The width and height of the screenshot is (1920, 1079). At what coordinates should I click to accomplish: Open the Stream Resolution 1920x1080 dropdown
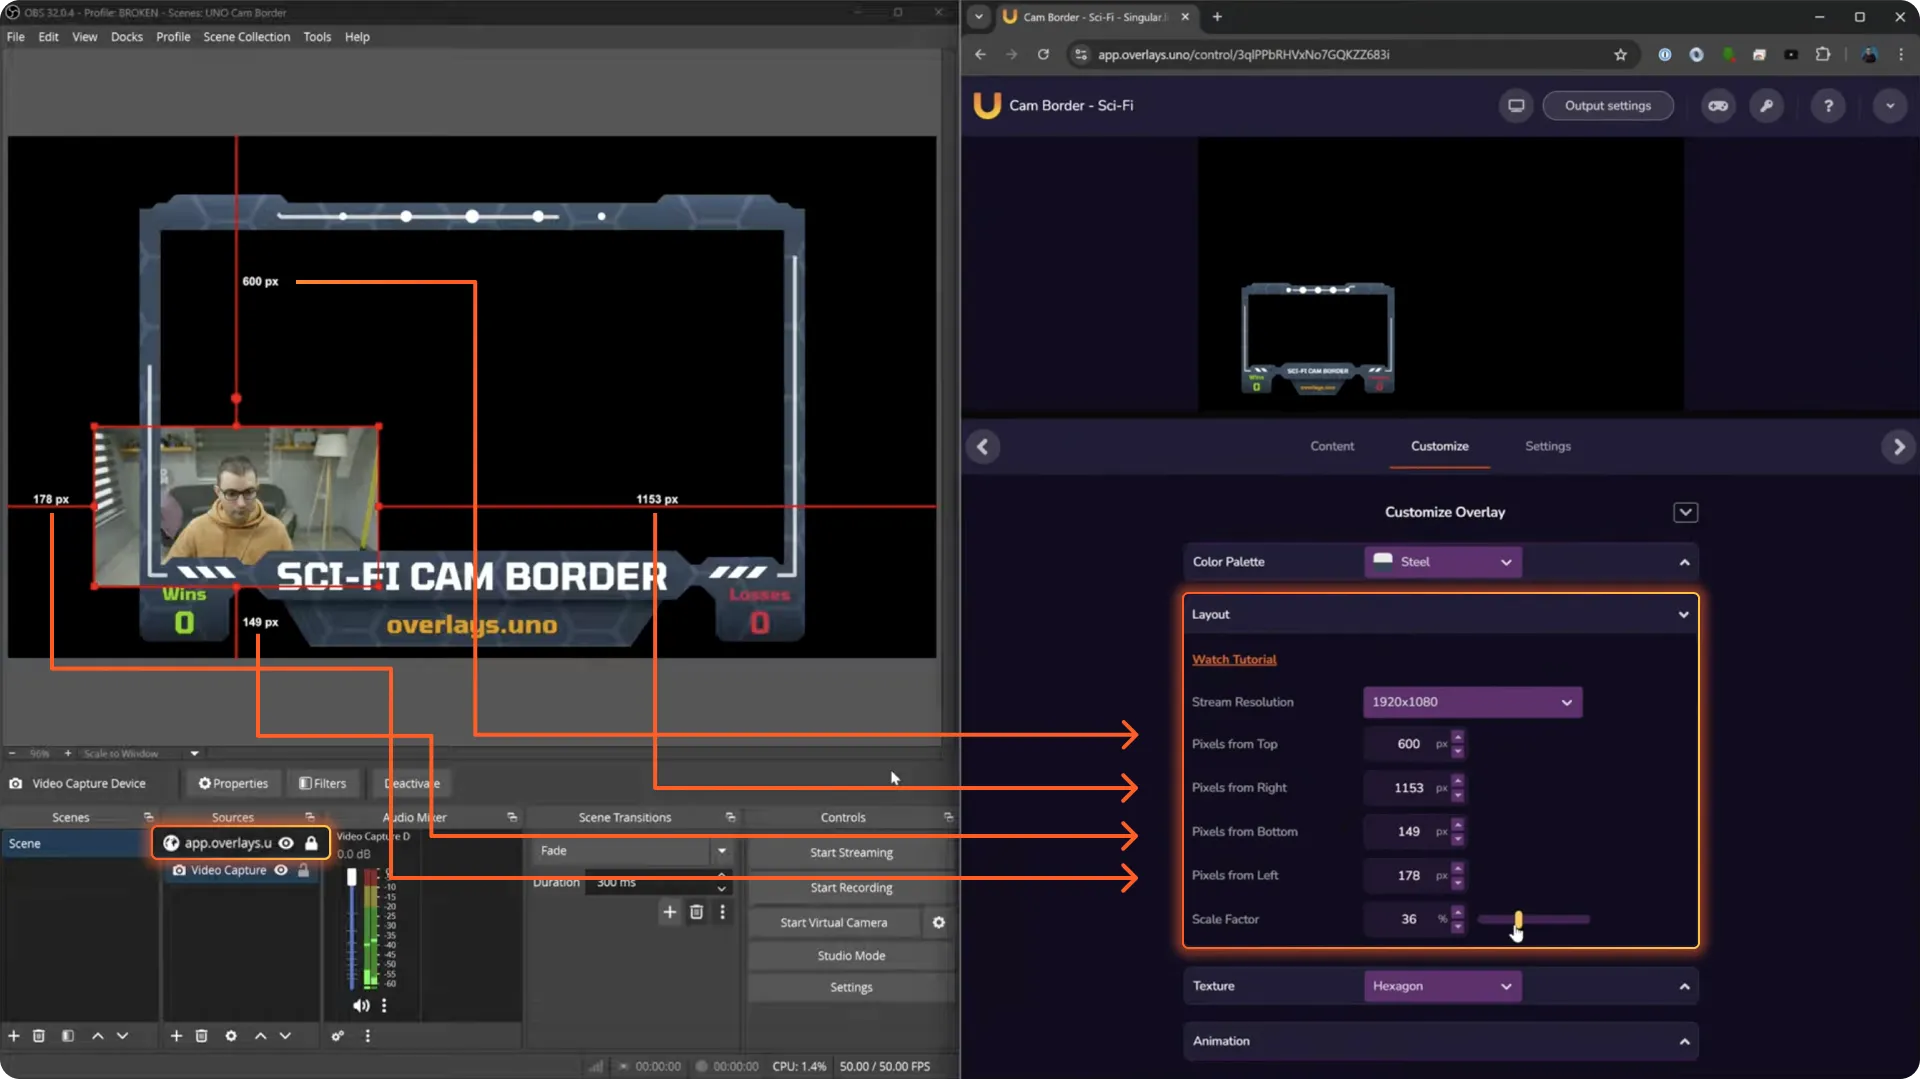click(x=1472, y=702)
